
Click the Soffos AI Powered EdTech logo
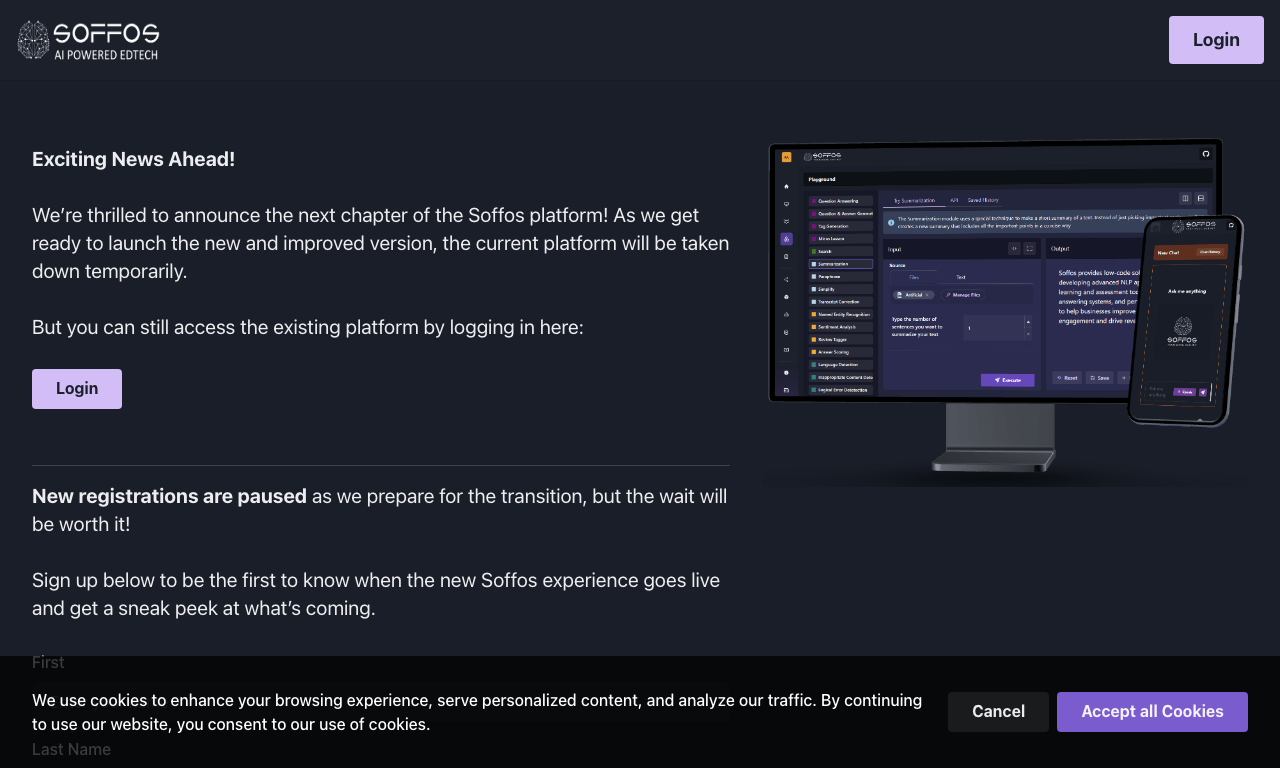[x=88, y=40]
